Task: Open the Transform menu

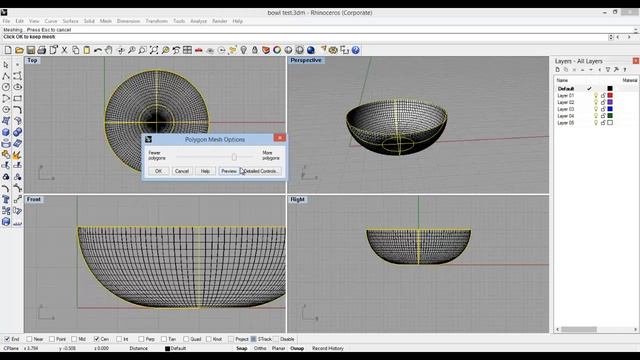Action: click(157, 21)
